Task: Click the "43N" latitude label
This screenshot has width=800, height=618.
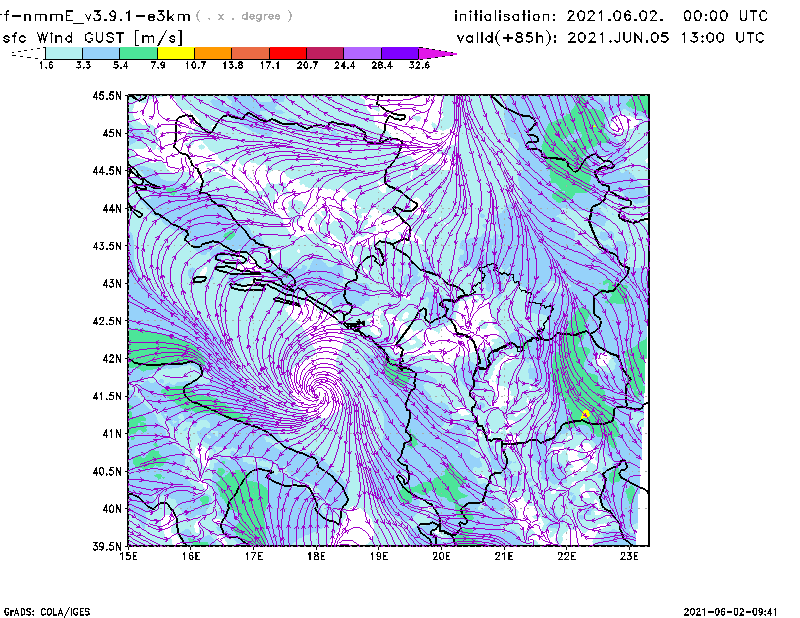Action: click(x=112, y=283)
